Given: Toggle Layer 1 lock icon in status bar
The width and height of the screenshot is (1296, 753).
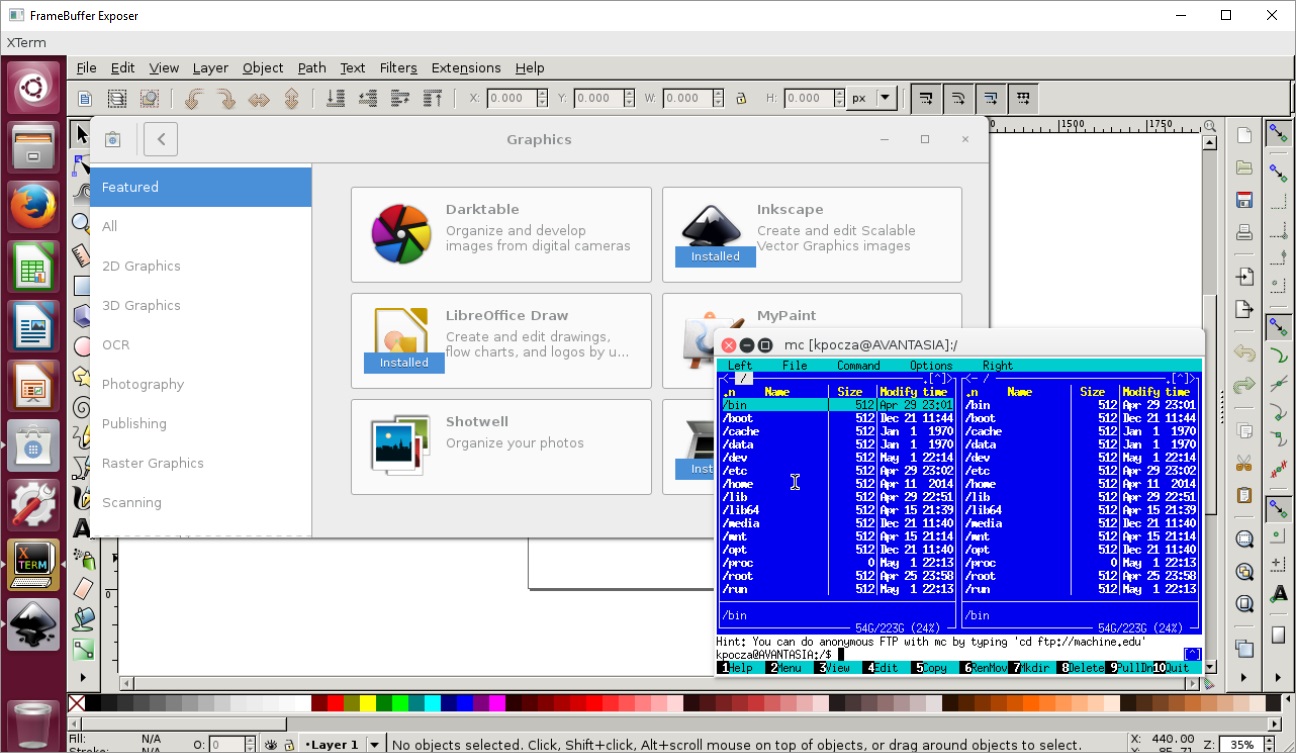Looking at the screenshot, I should pyautogui.click(x=288, y=745).
